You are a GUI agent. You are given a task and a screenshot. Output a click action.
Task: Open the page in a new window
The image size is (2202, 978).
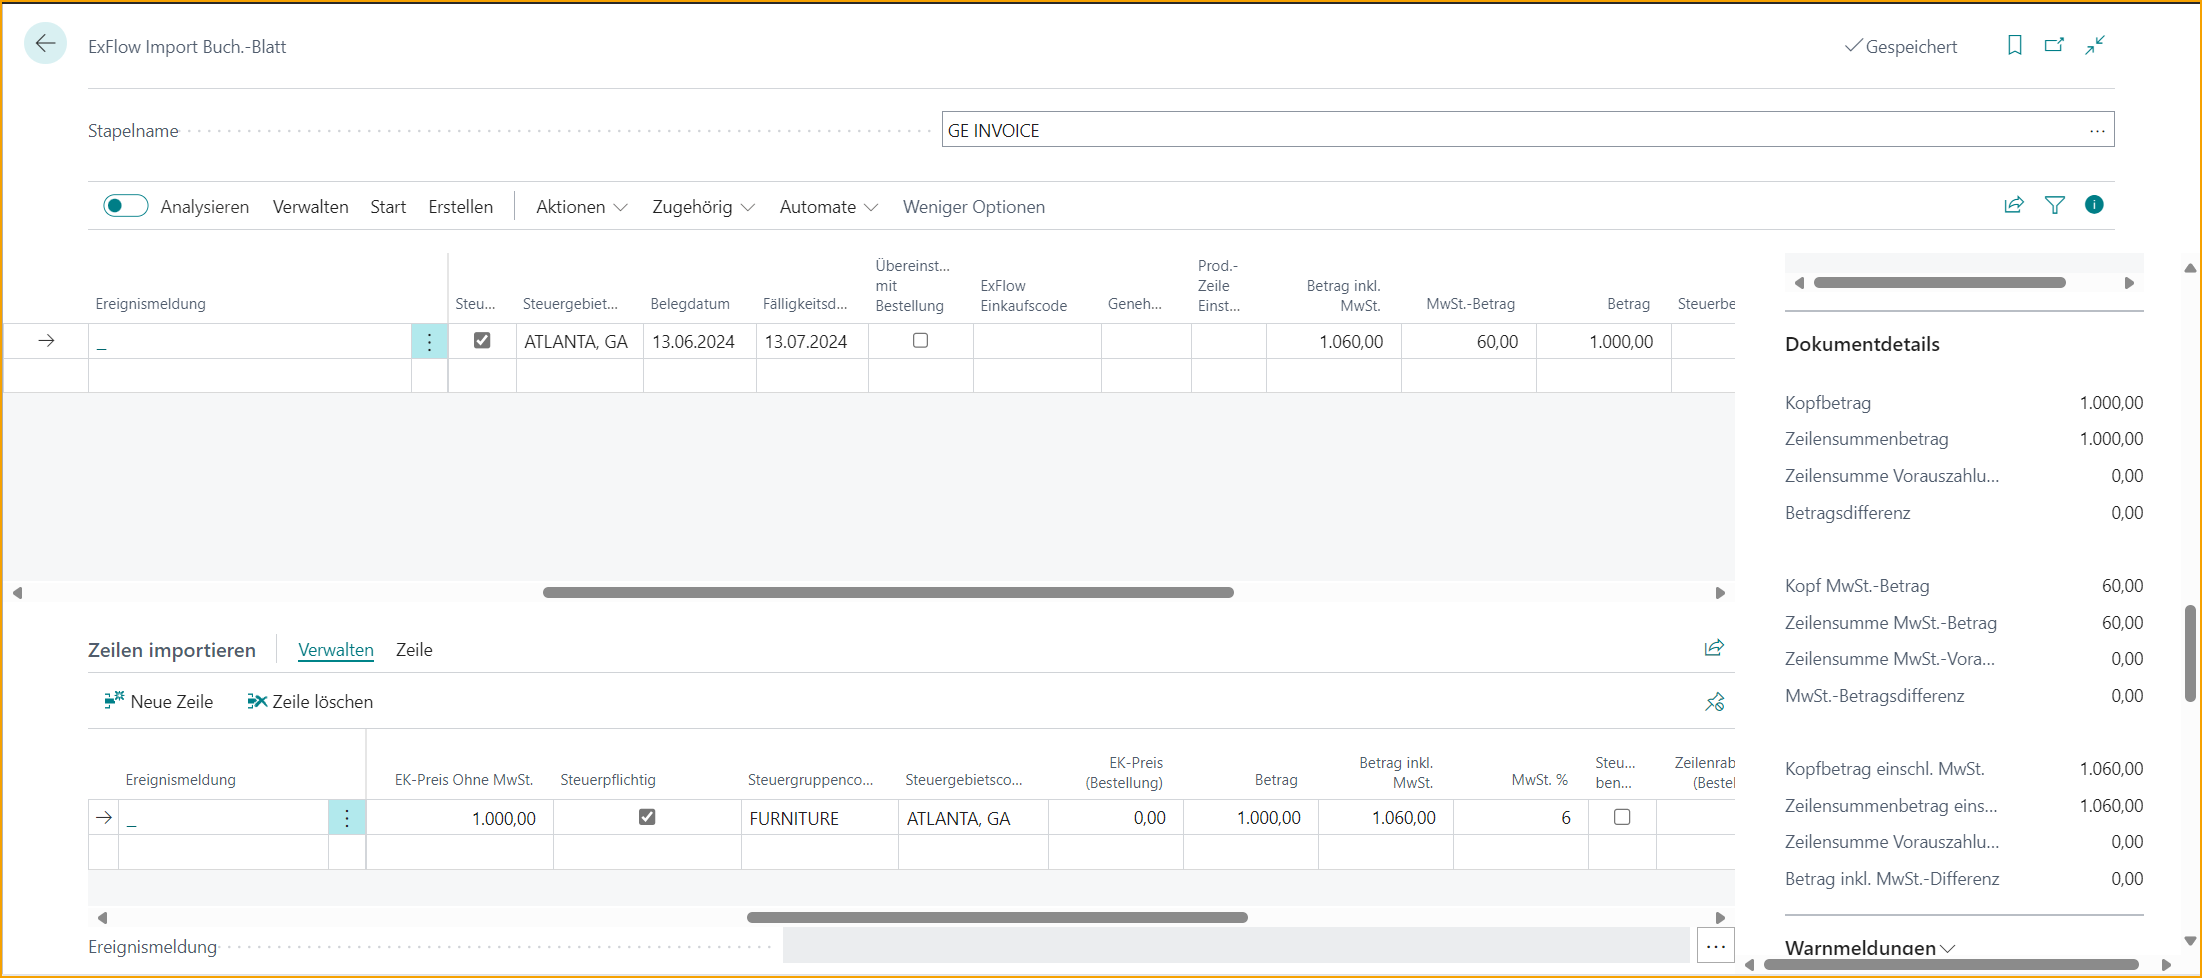2054,45
